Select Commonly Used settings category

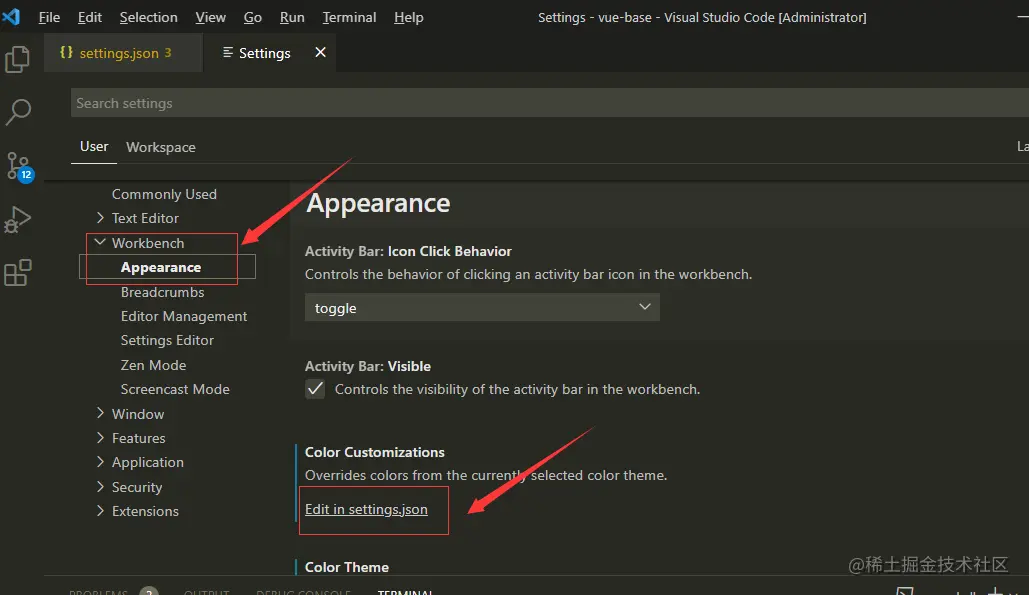(x=164, y=194)
